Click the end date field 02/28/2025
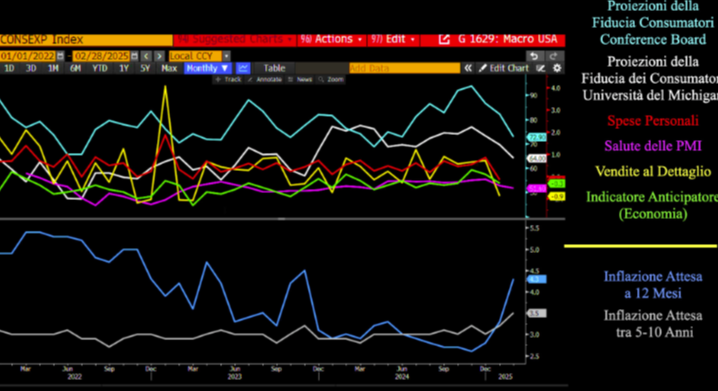The image size is (718, 391). click(x=101, y=56)
